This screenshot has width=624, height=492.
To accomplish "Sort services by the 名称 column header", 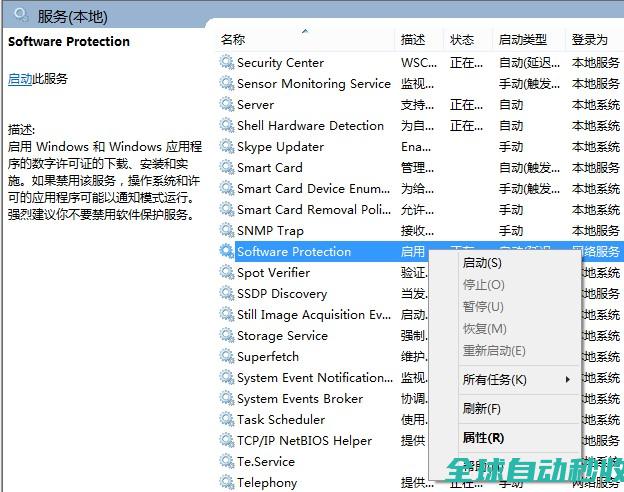I will [233, 39].
